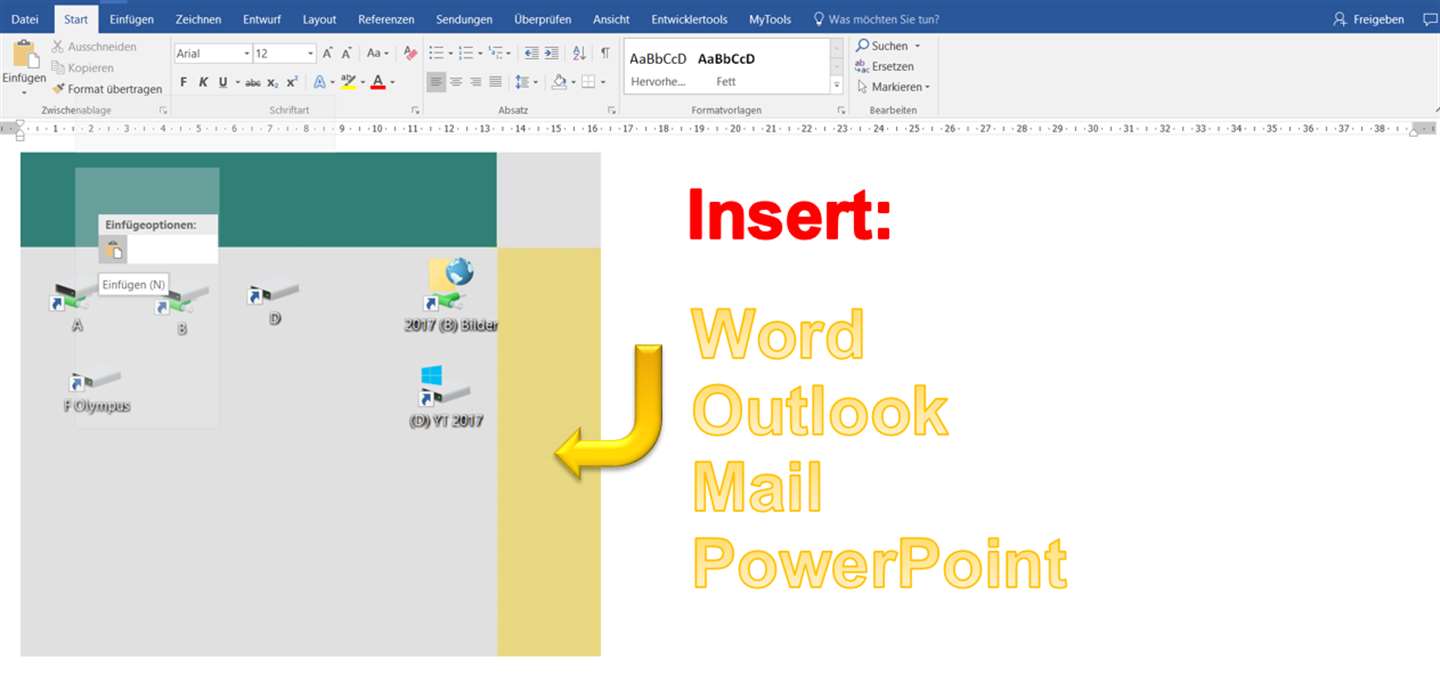This screenshot has width=1440, height=678.
Task: Switch to the Entwicklertools tab
Action: click(689, 19)
